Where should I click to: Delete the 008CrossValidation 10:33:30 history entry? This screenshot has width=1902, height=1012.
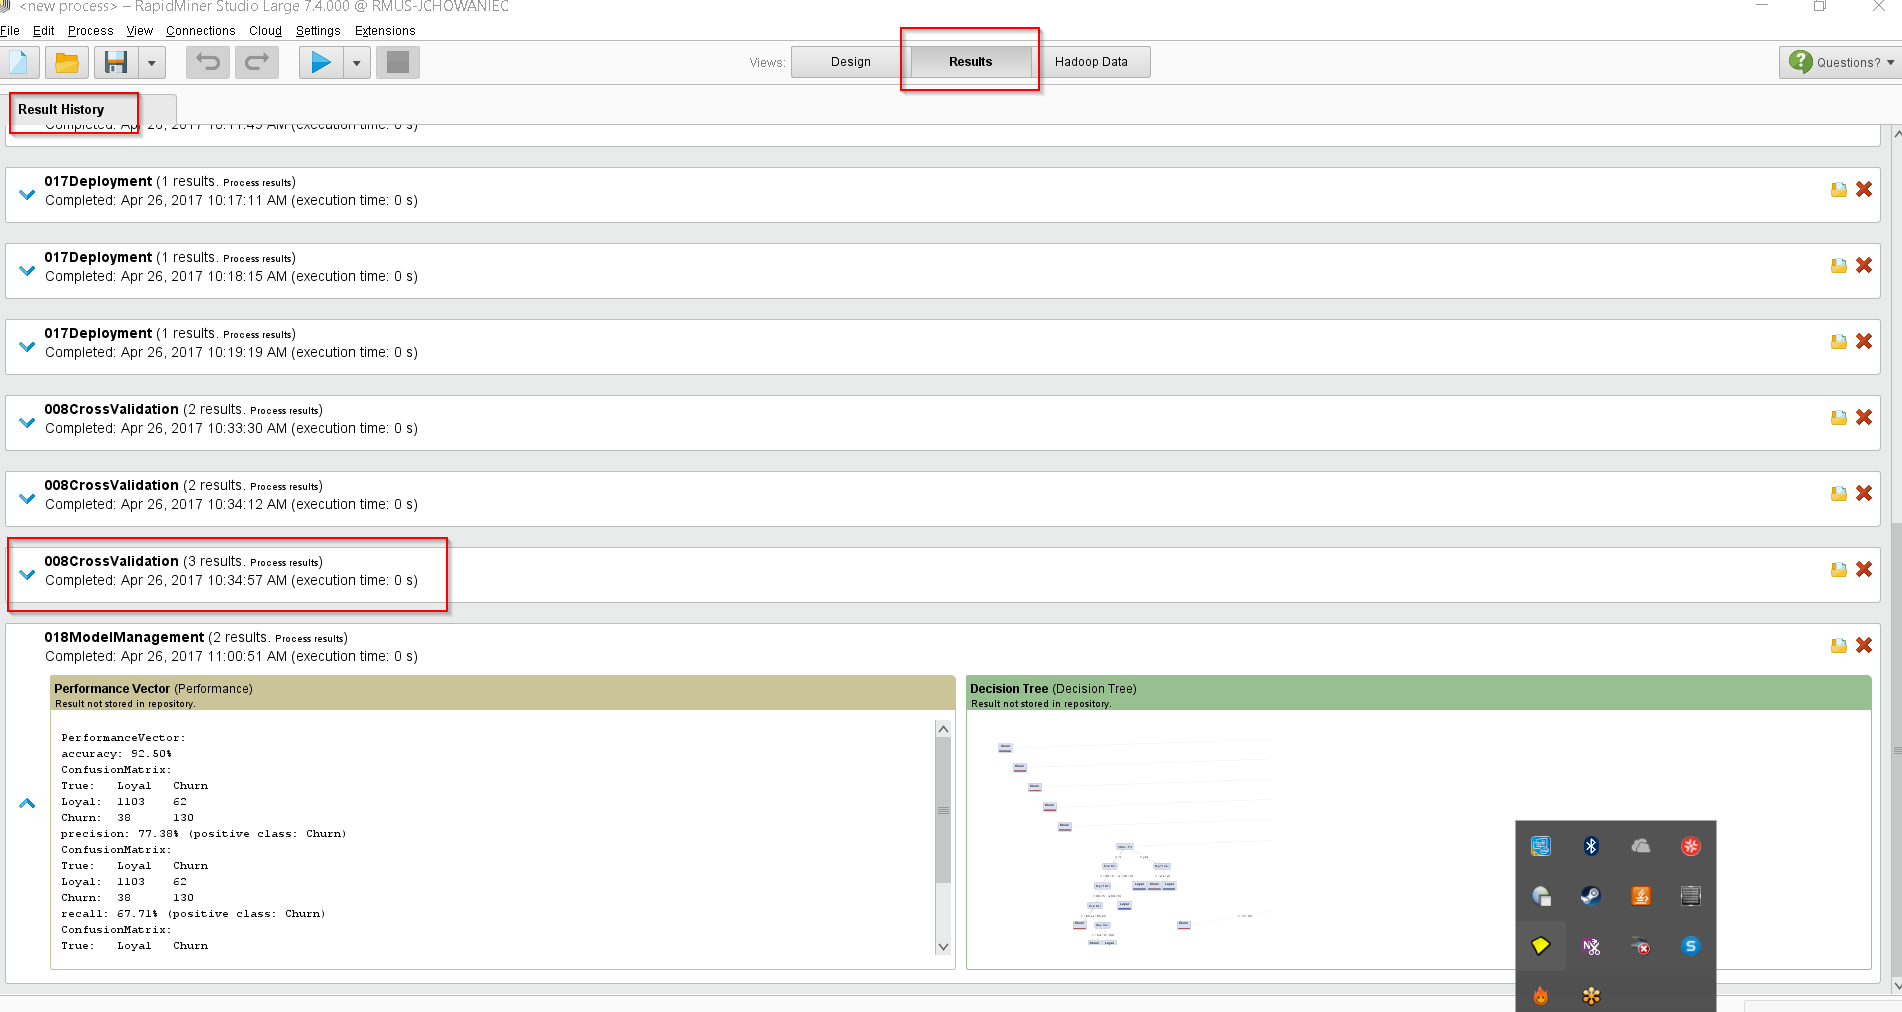pos(1864,418)
